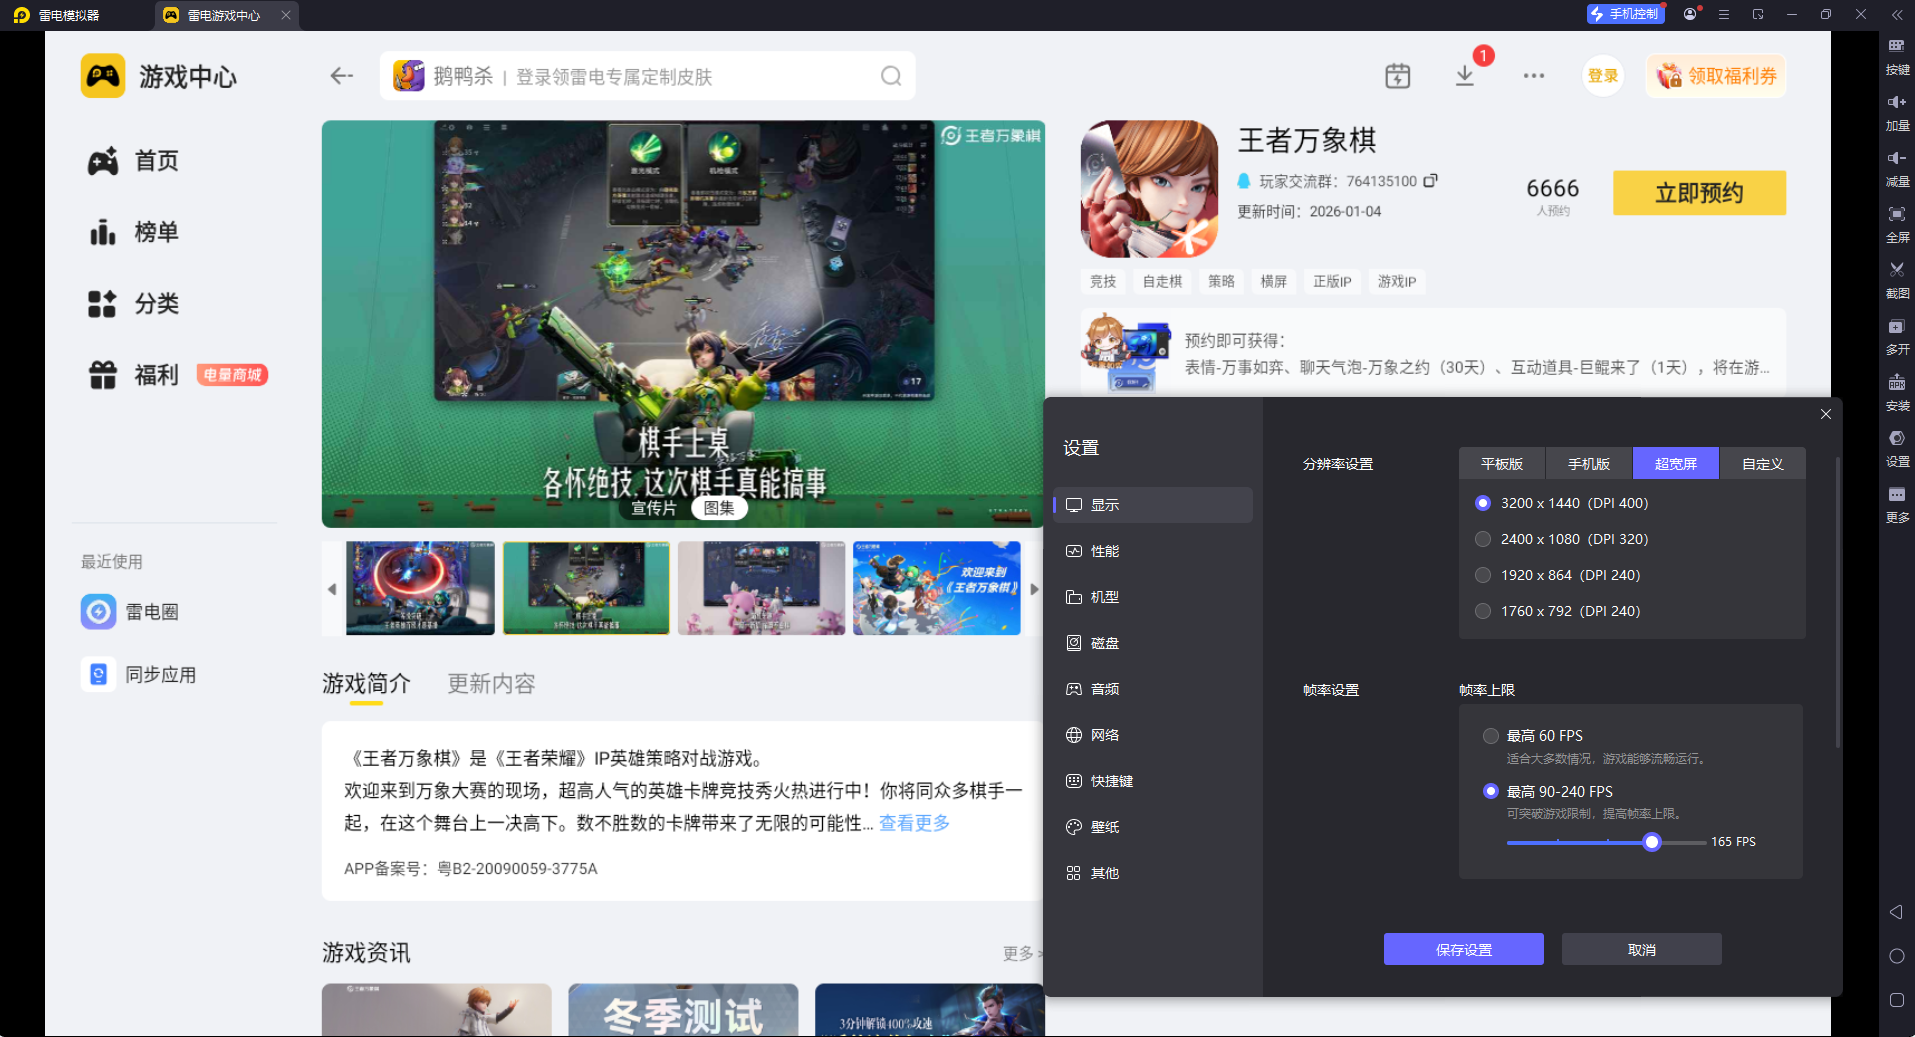Click the Android back triangle button
This screenshot has height=1037, width=1915.
tap(1896, 912)
